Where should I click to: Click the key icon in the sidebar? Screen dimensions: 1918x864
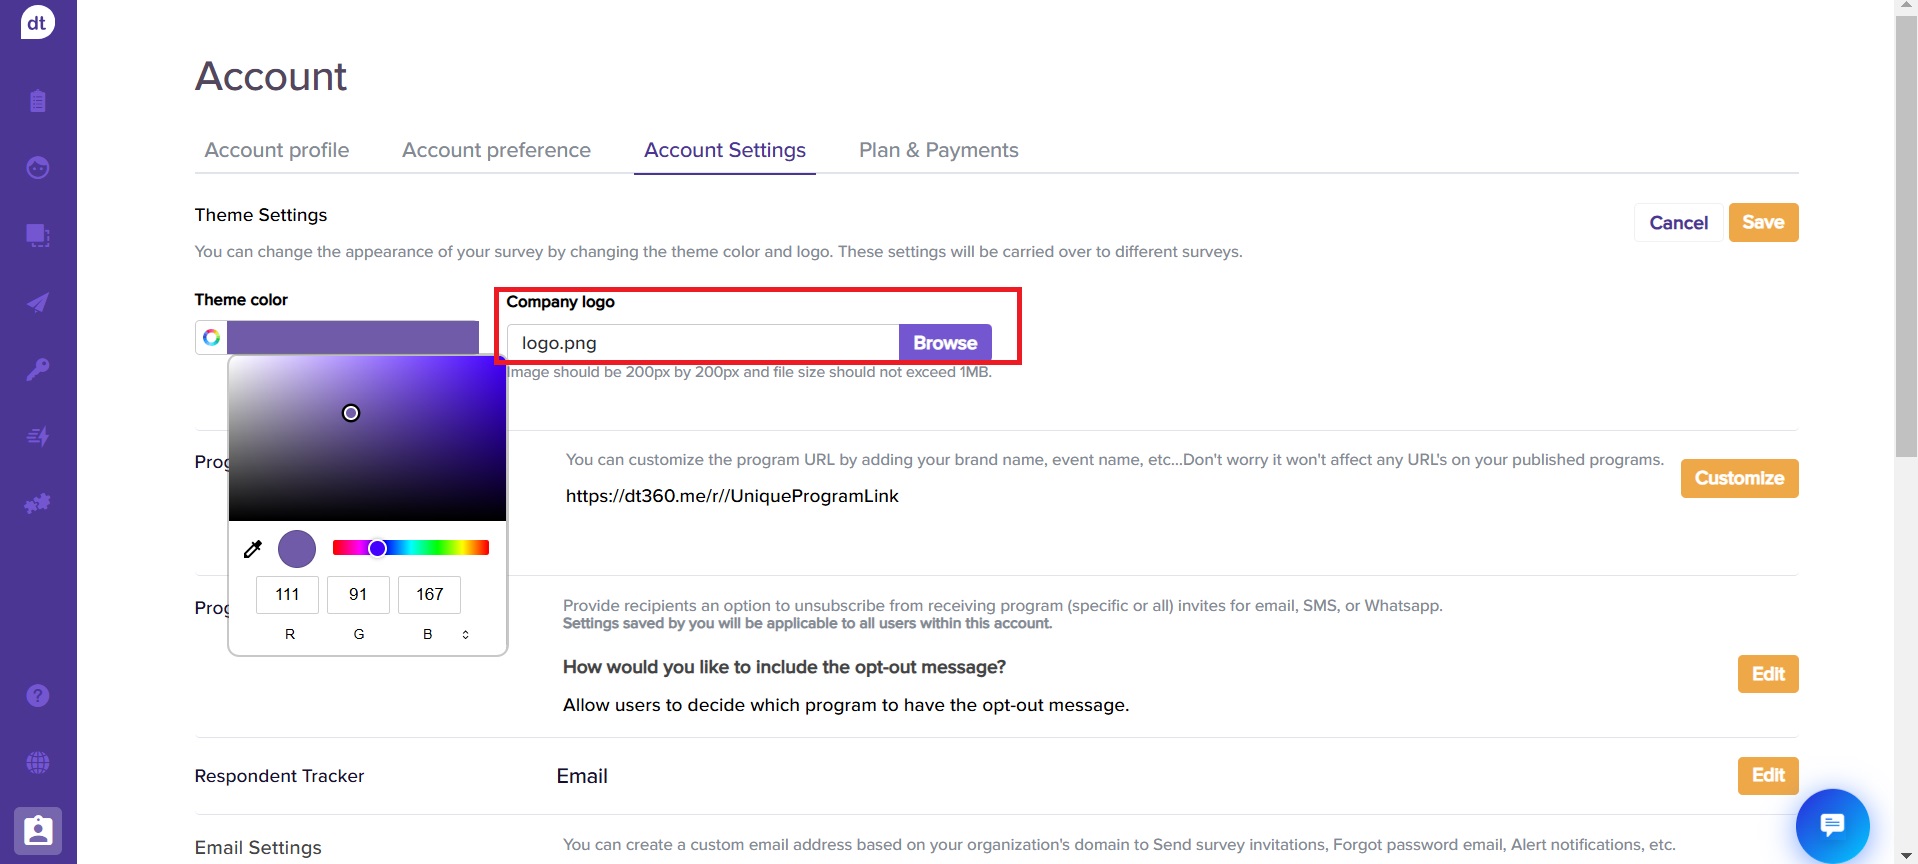(x=38, y=369)
